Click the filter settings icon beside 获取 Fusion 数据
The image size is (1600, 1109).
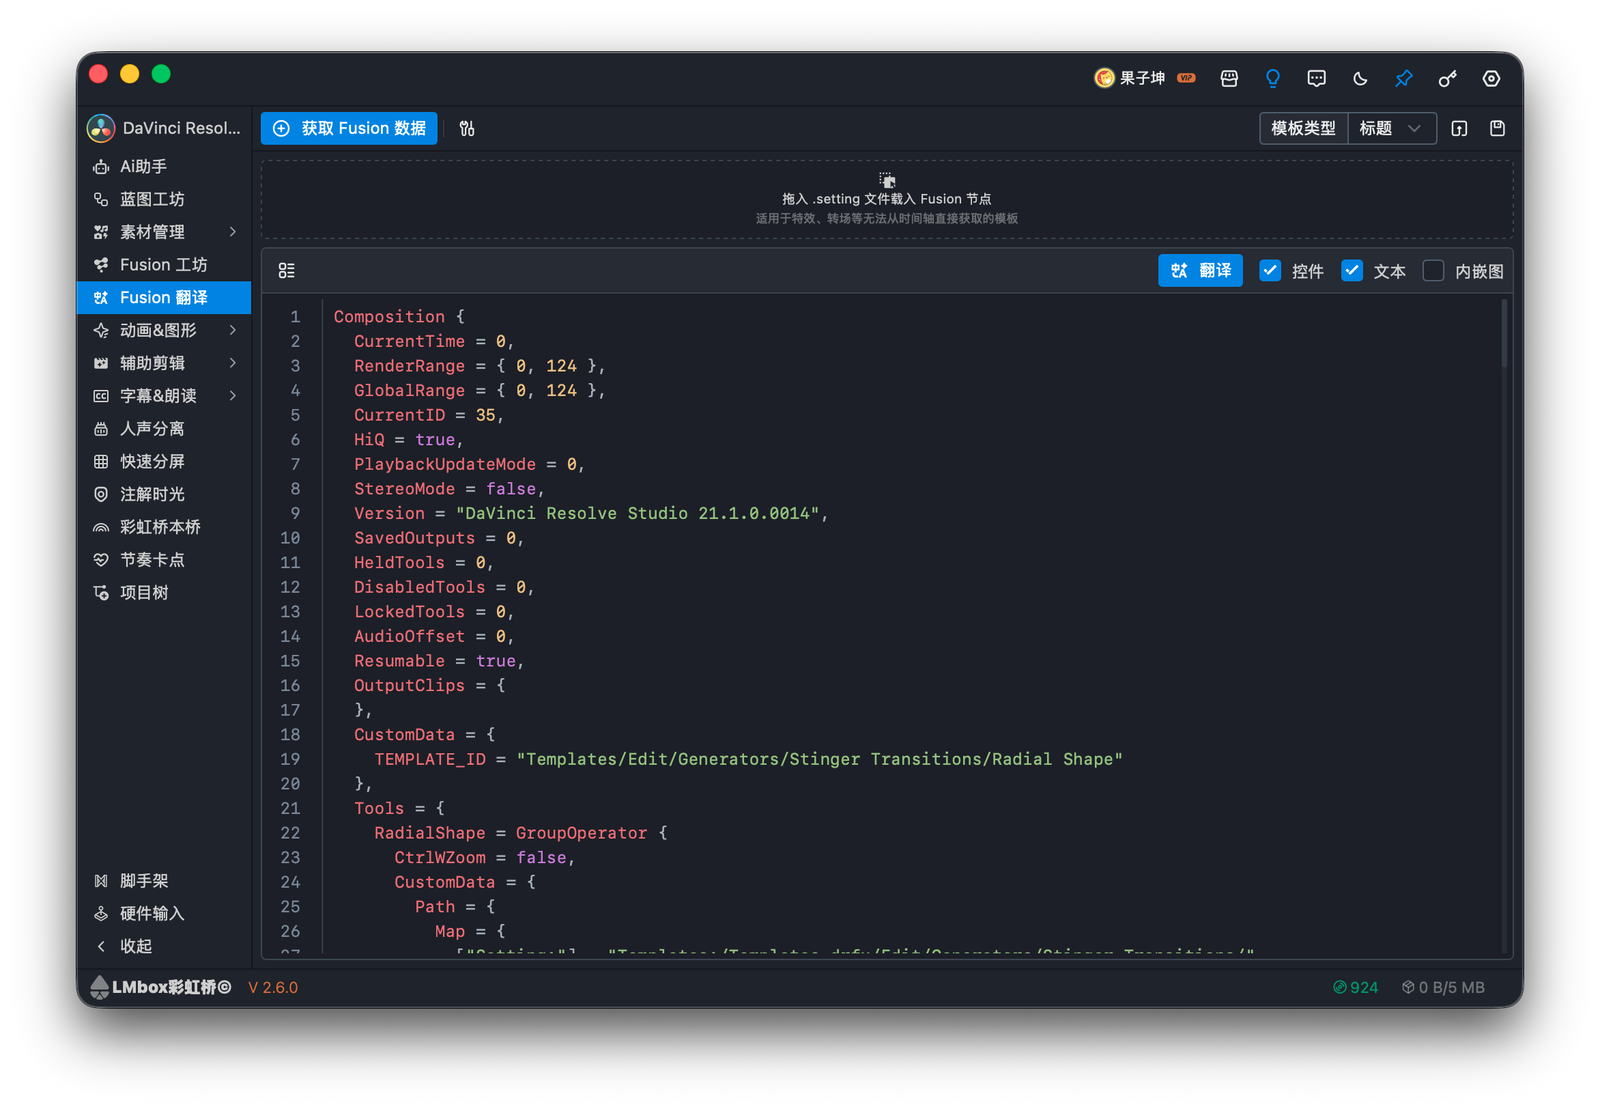(467, 128)
